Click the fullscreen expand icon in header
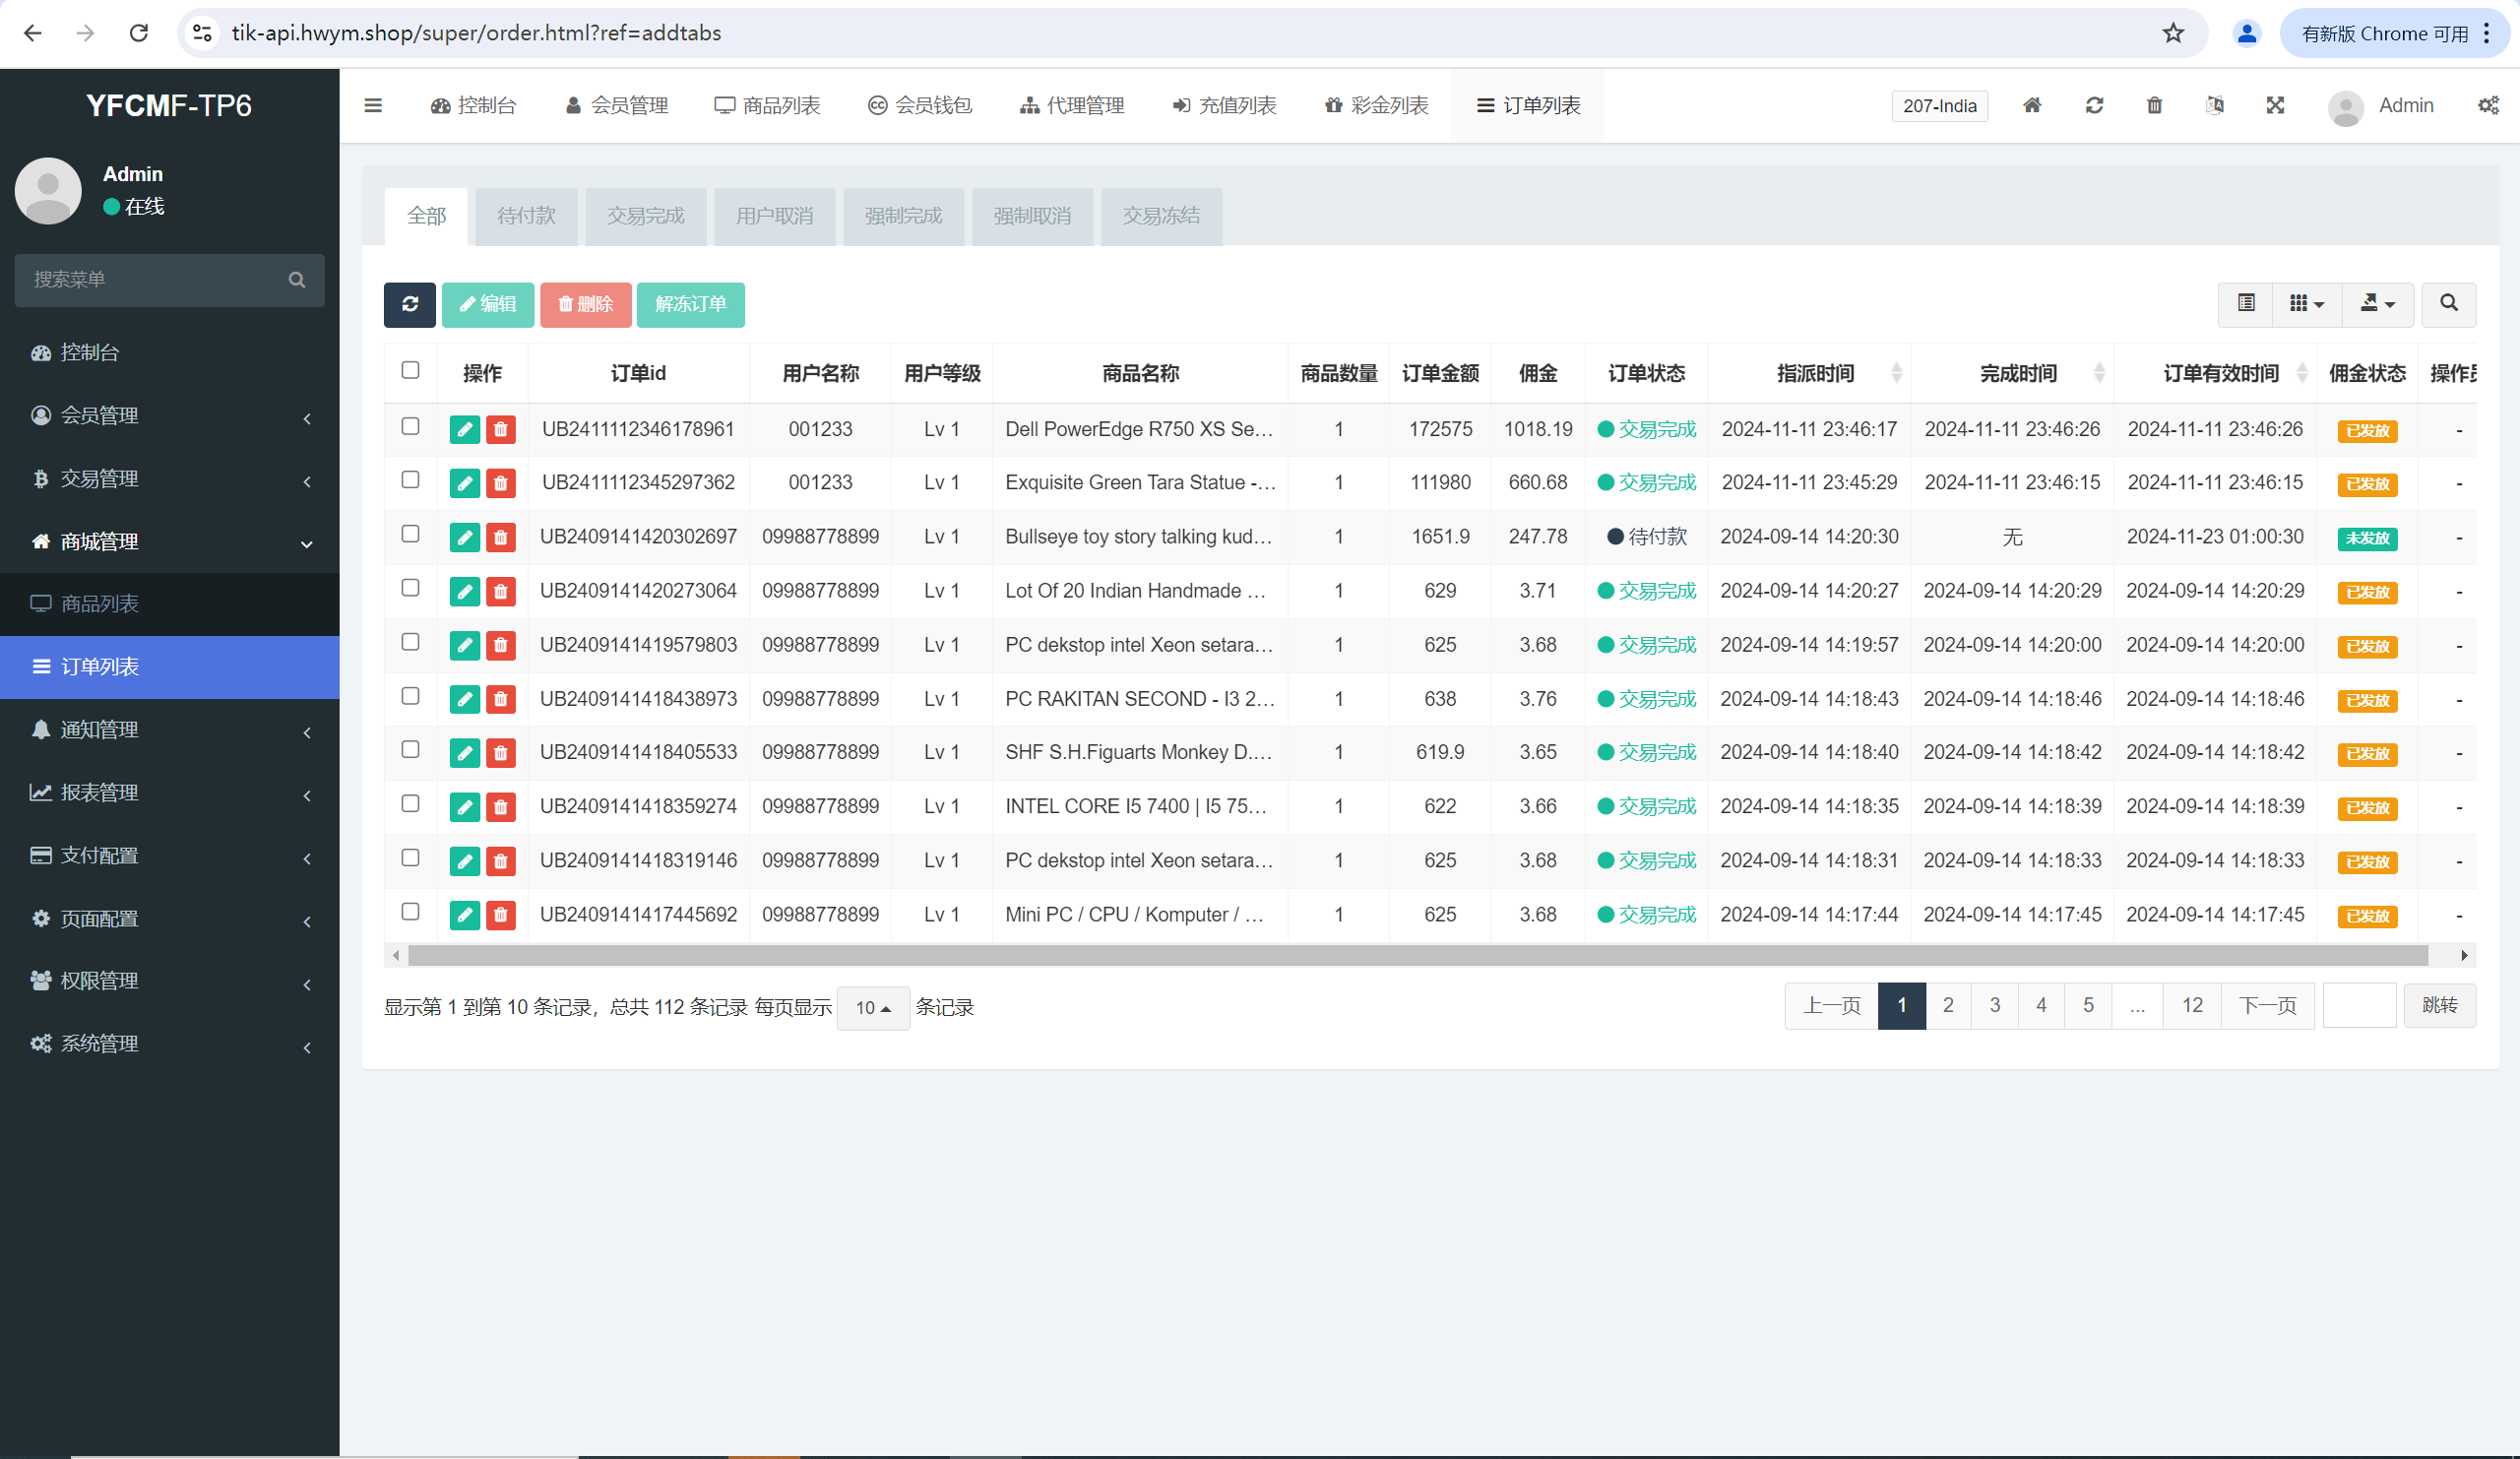This screenshot has width=2520, height=1459. tap(2275, 105)
